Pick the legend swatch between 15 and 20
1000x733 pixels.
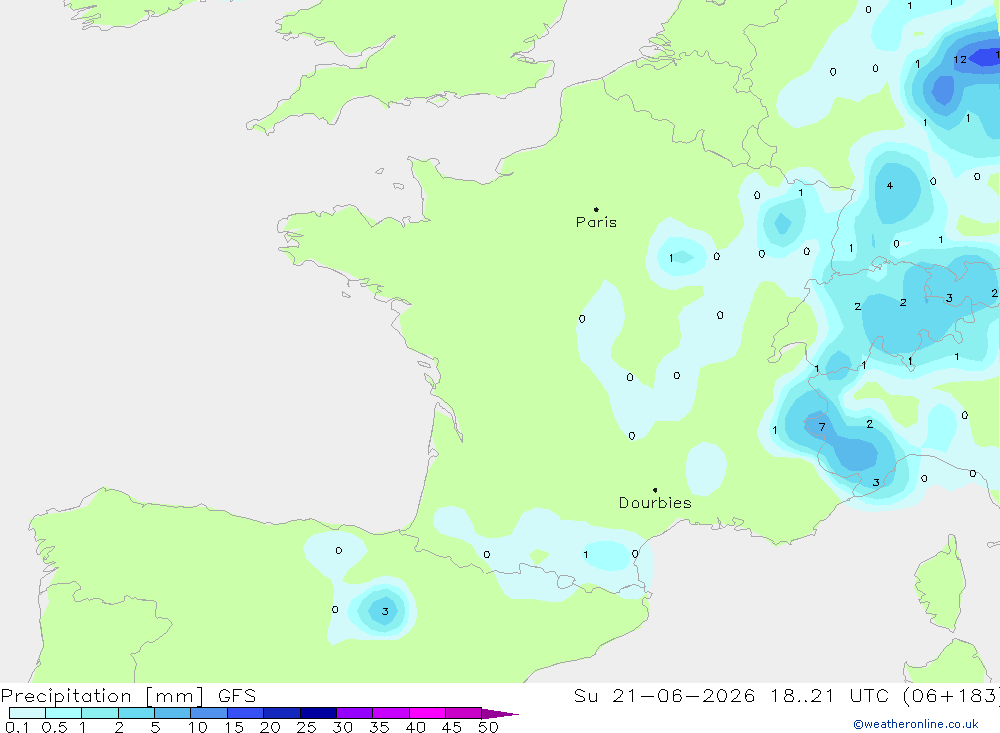pos(246,713)
